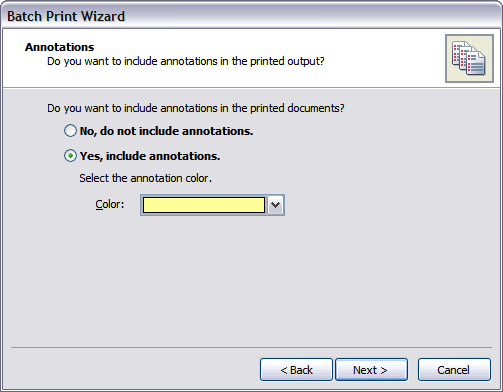This screenshot has width=503, height=392.
Task: Click the horizontal separator line above buttons
Action: (x=251, y=347)
